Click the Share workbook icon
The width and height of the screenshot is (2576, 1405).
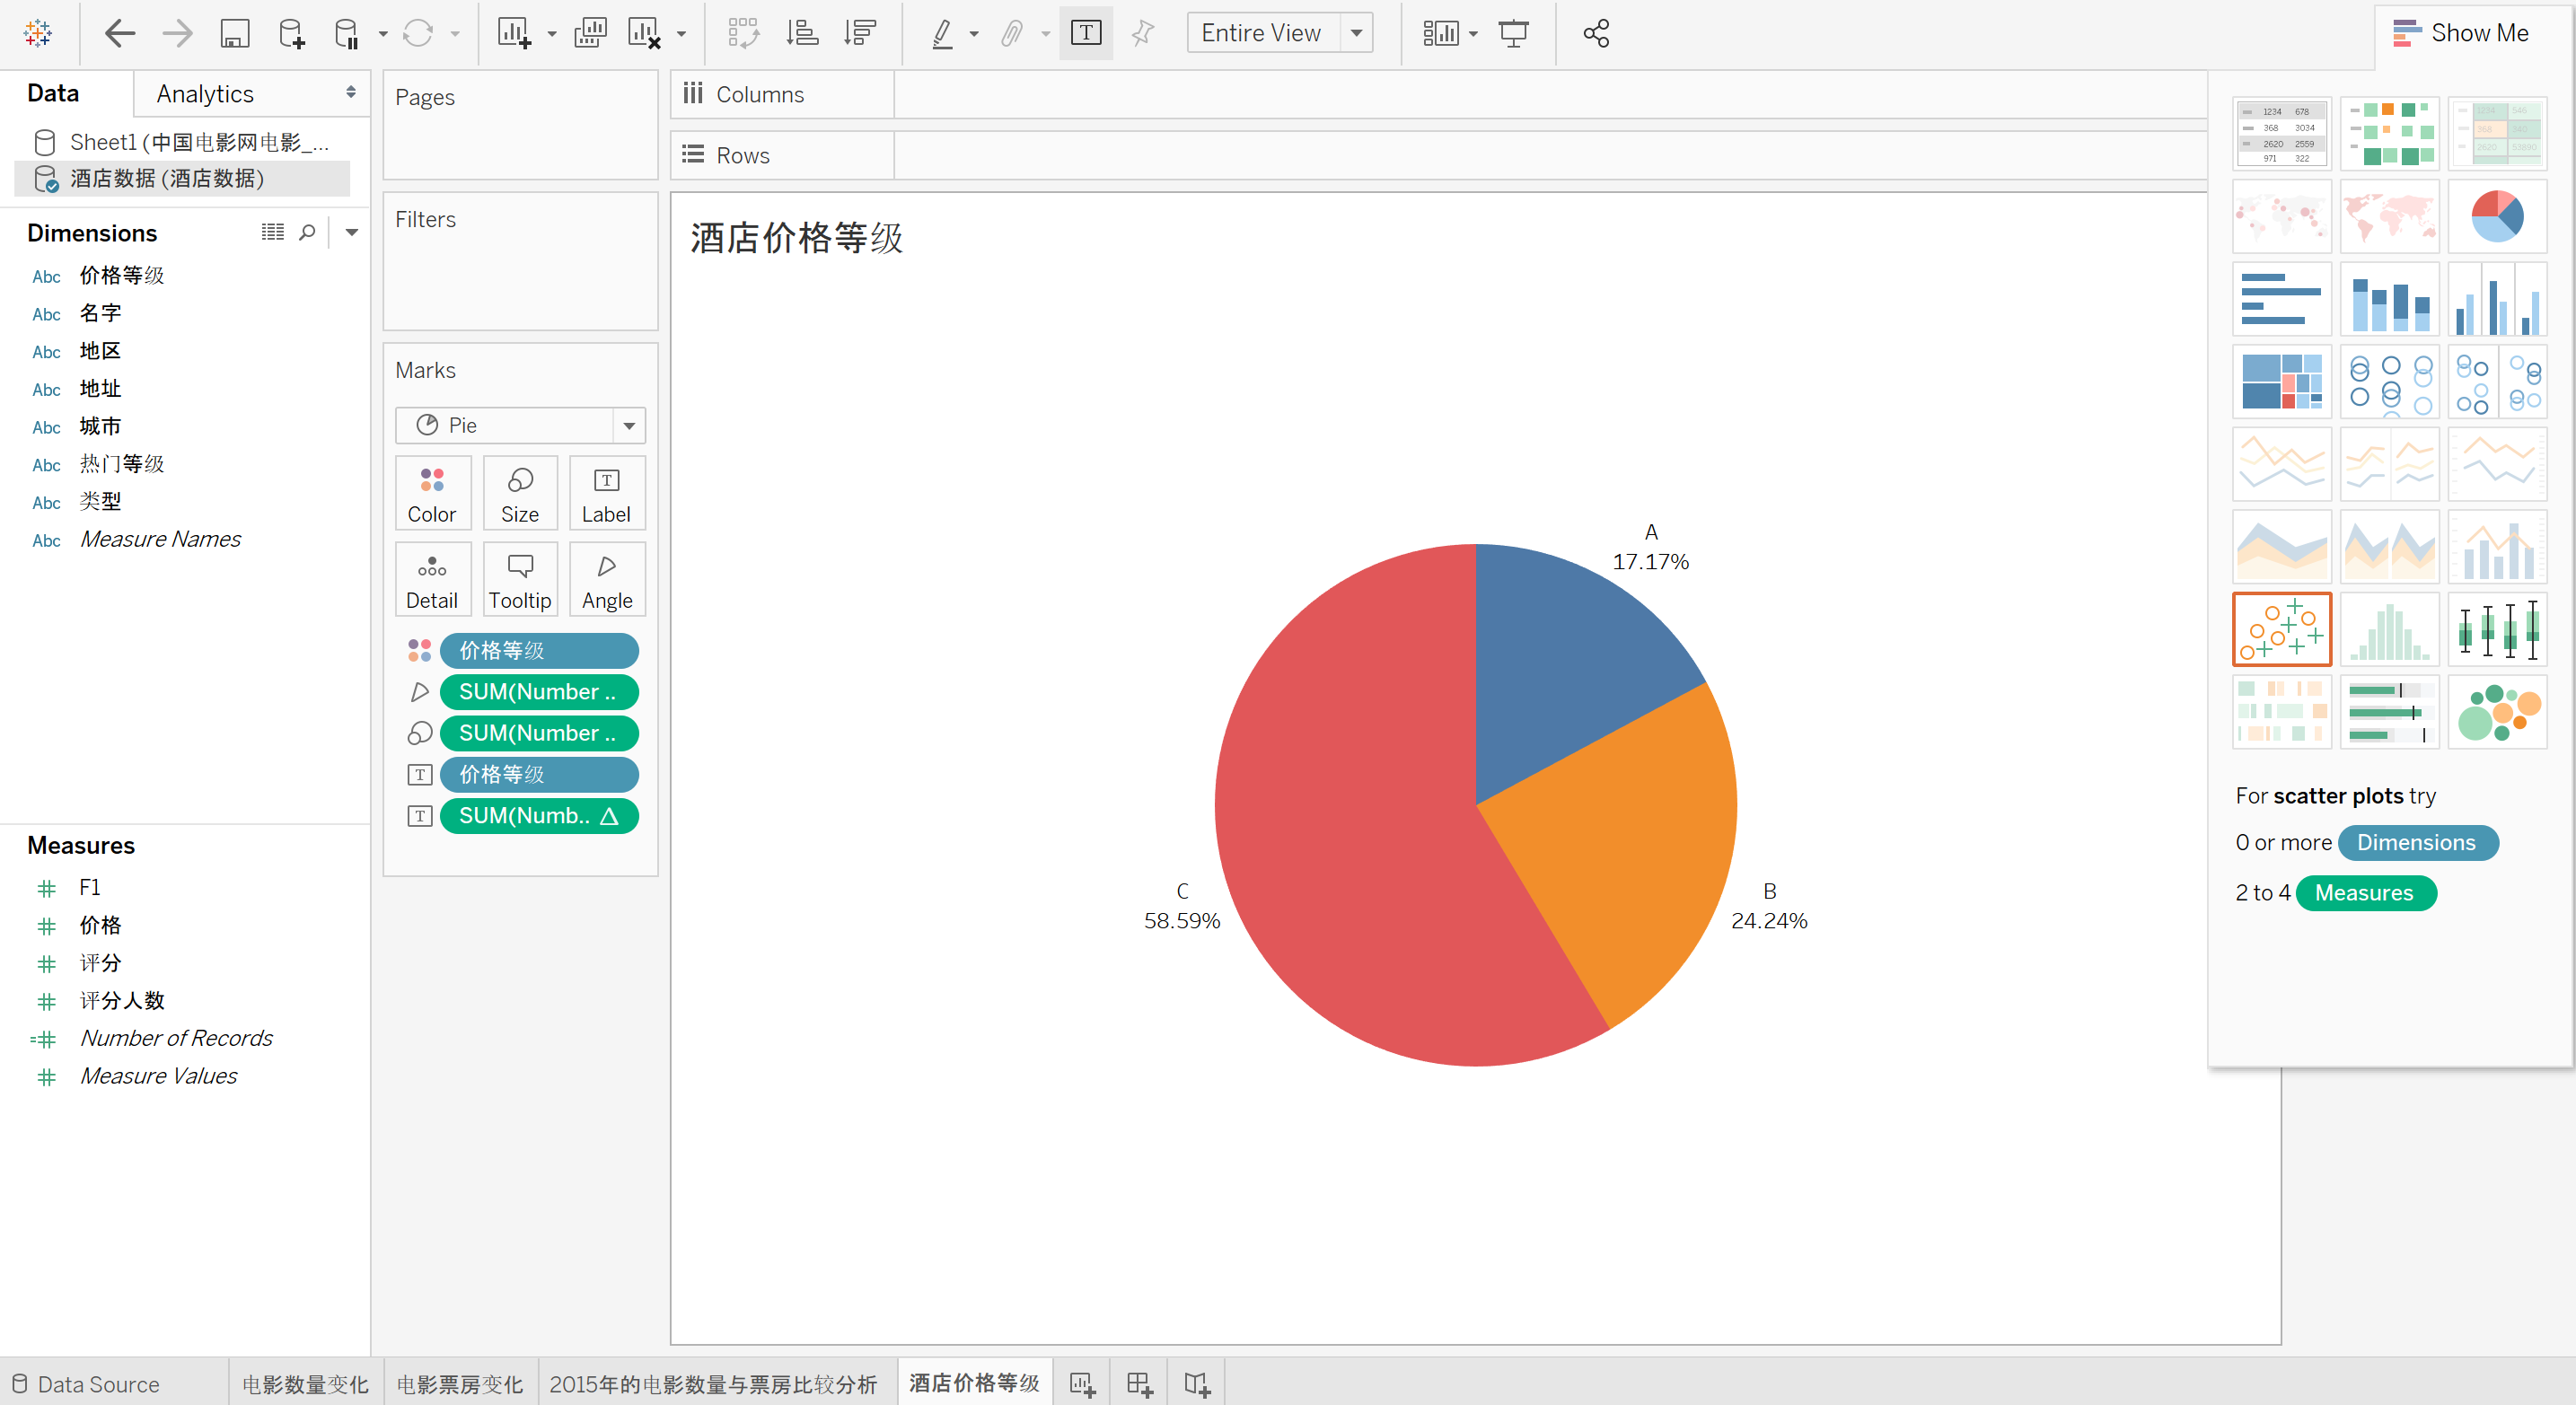(x=1596, y=34)
